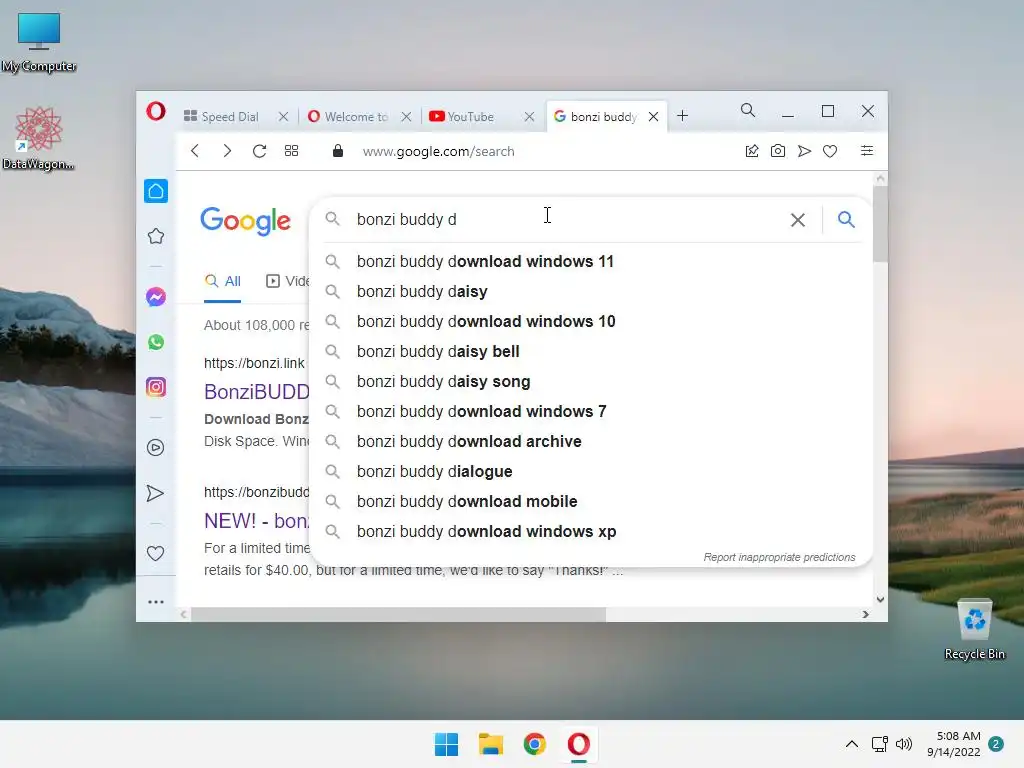Image resolution: width=1024 pixels, height=768 pixels.
Task: Select the All results tab
Action: (x=223, y=281)
